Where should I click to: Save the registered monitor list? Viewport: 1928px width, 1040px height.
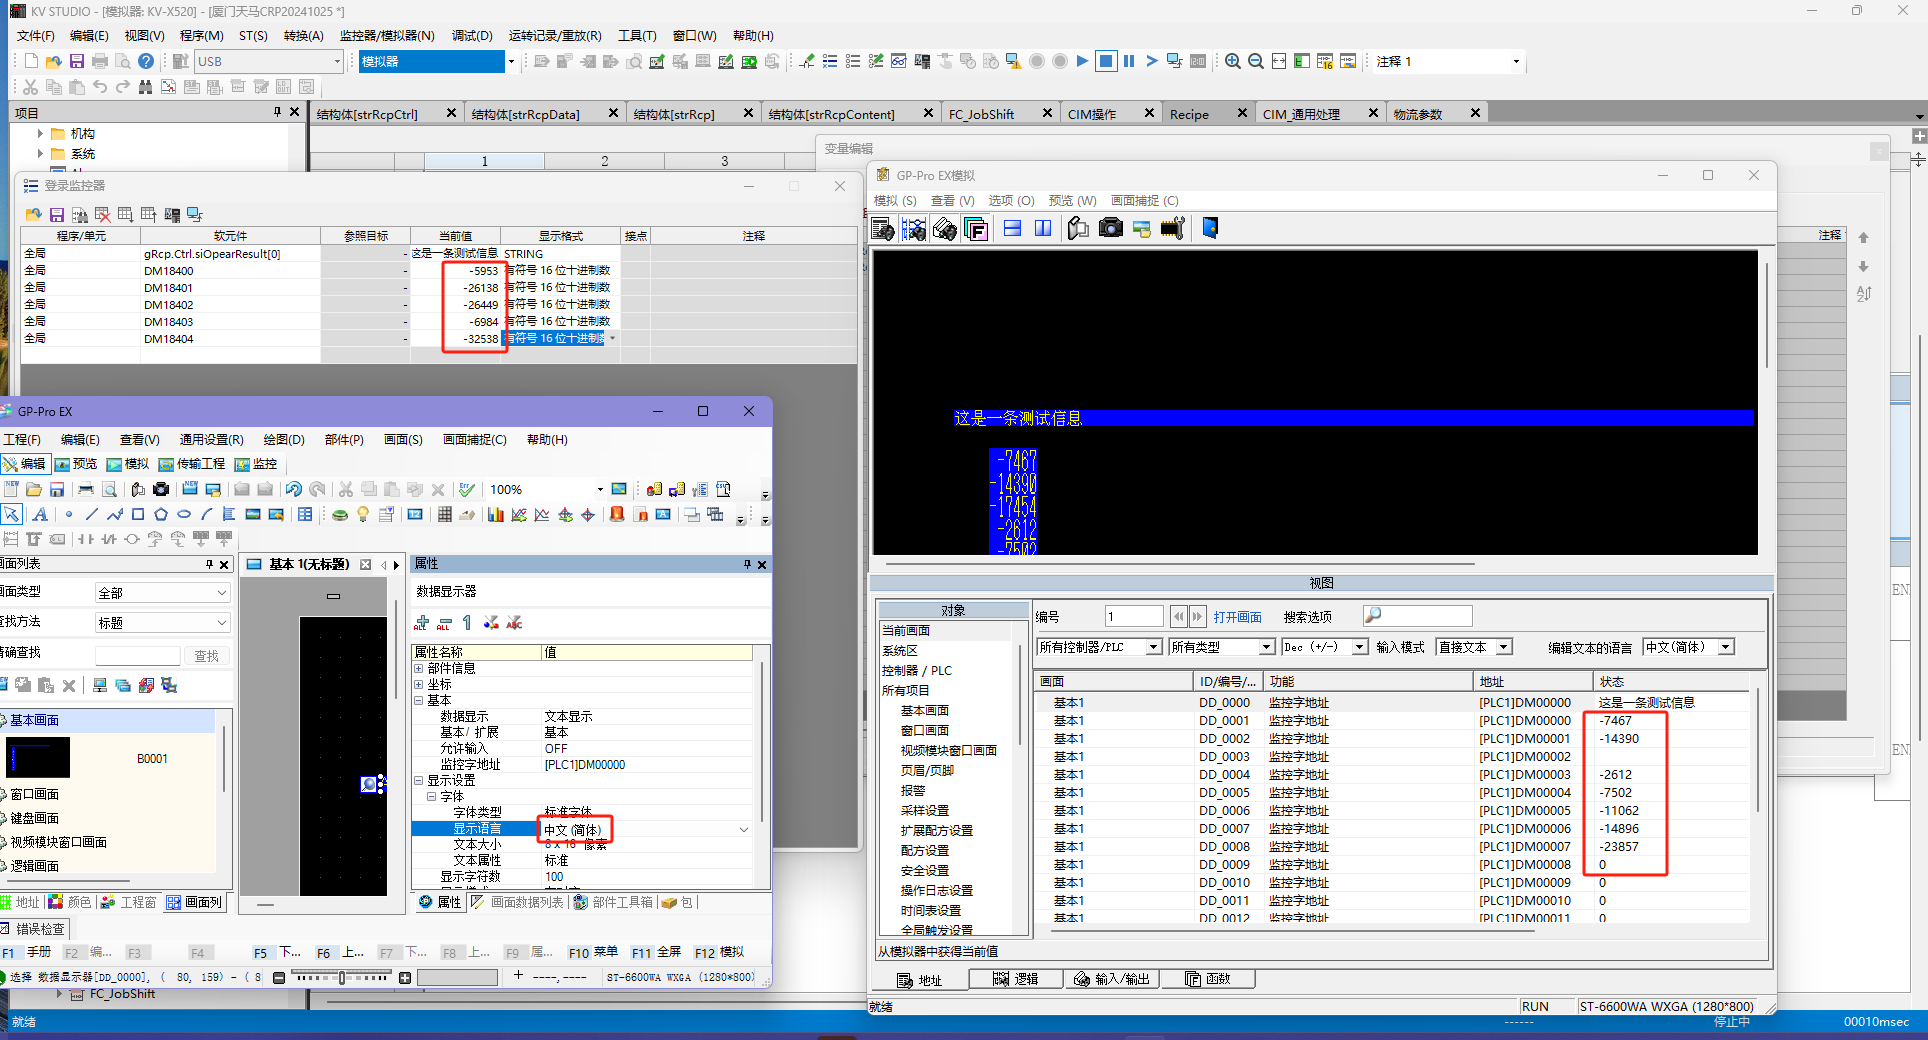point(57,215)
